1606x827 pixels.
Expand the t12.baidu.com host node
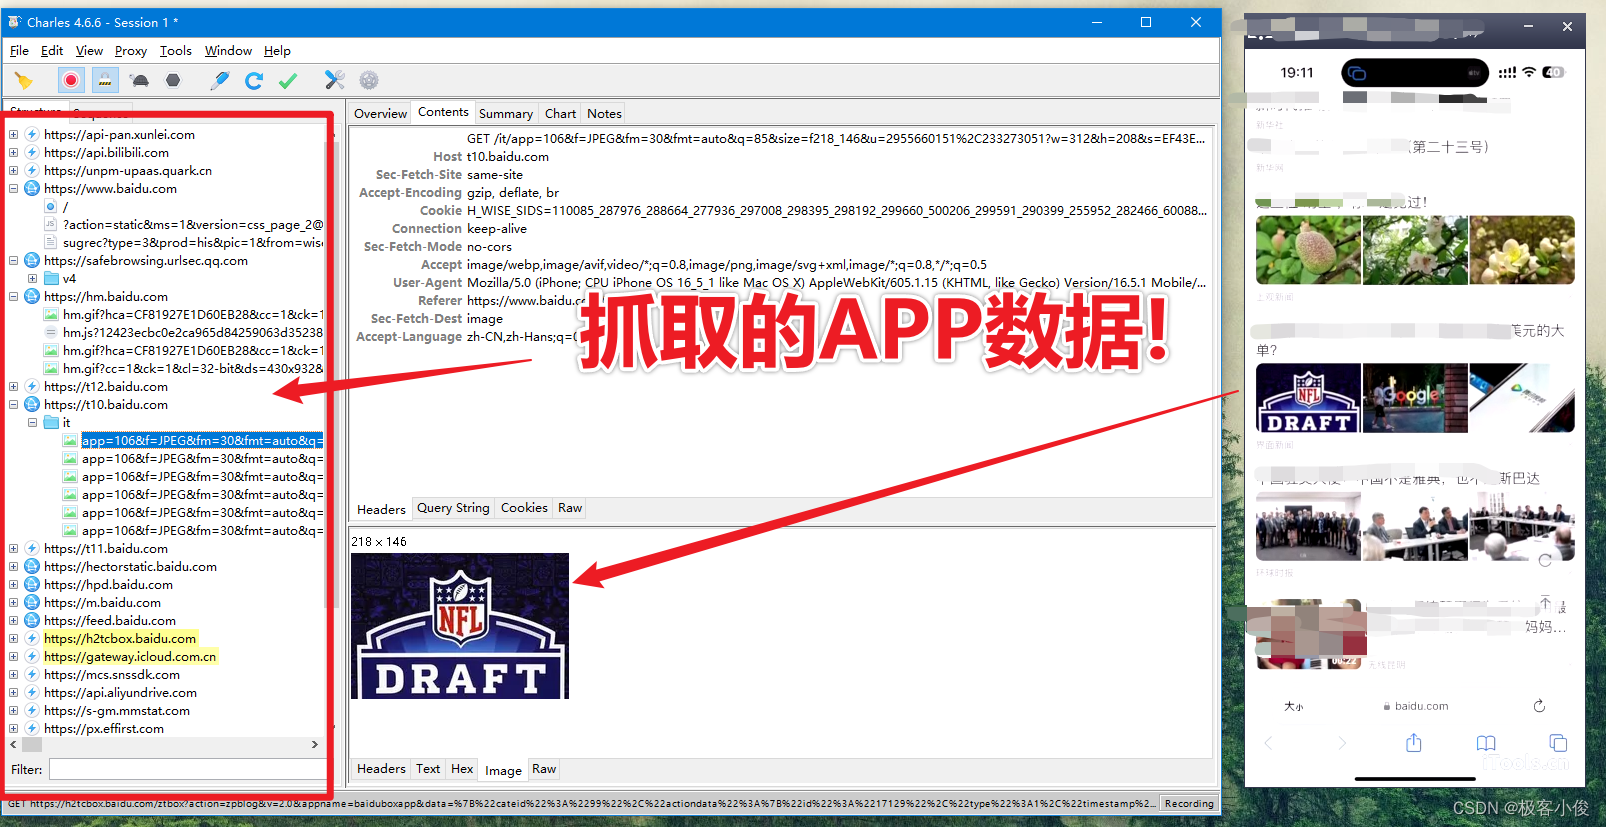click(13, 386)
